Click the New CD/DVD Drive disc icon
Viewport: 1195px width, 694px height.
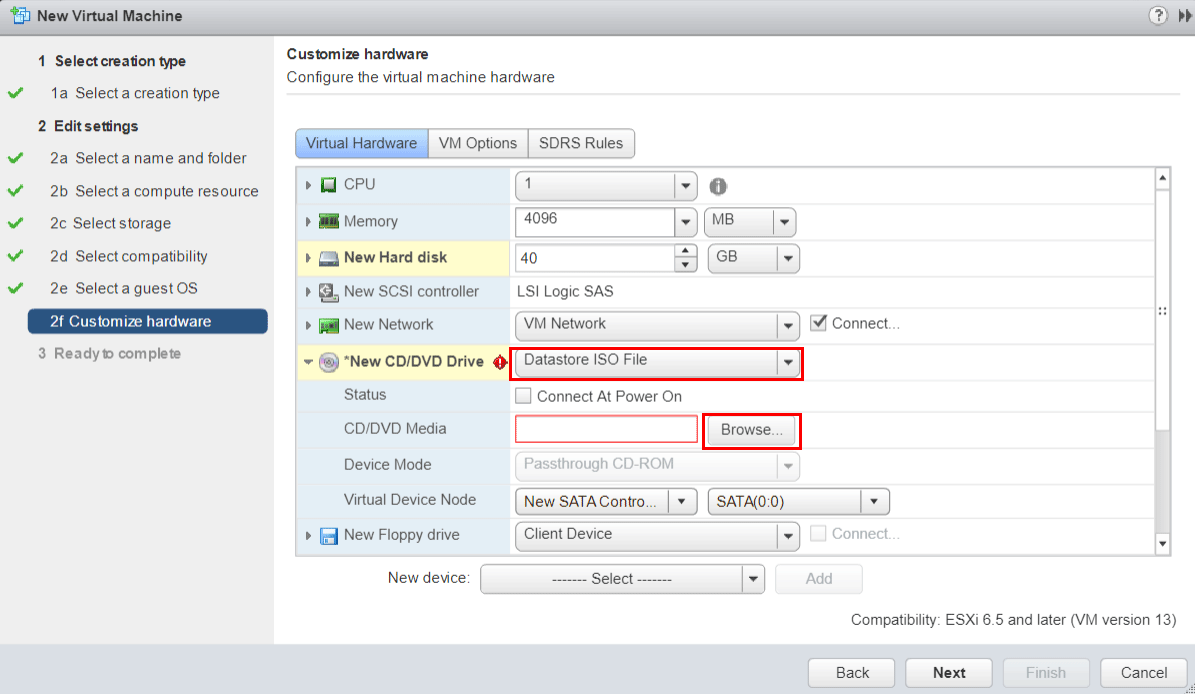tap(328, 362)
